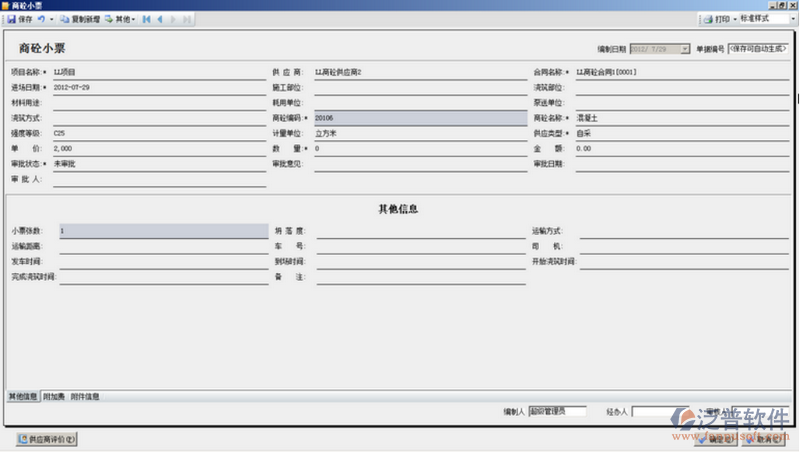This screenshot has height=452, width=800.
Task: Click the Copy New (复制新增) icon
Action: [x=65, y=19]
